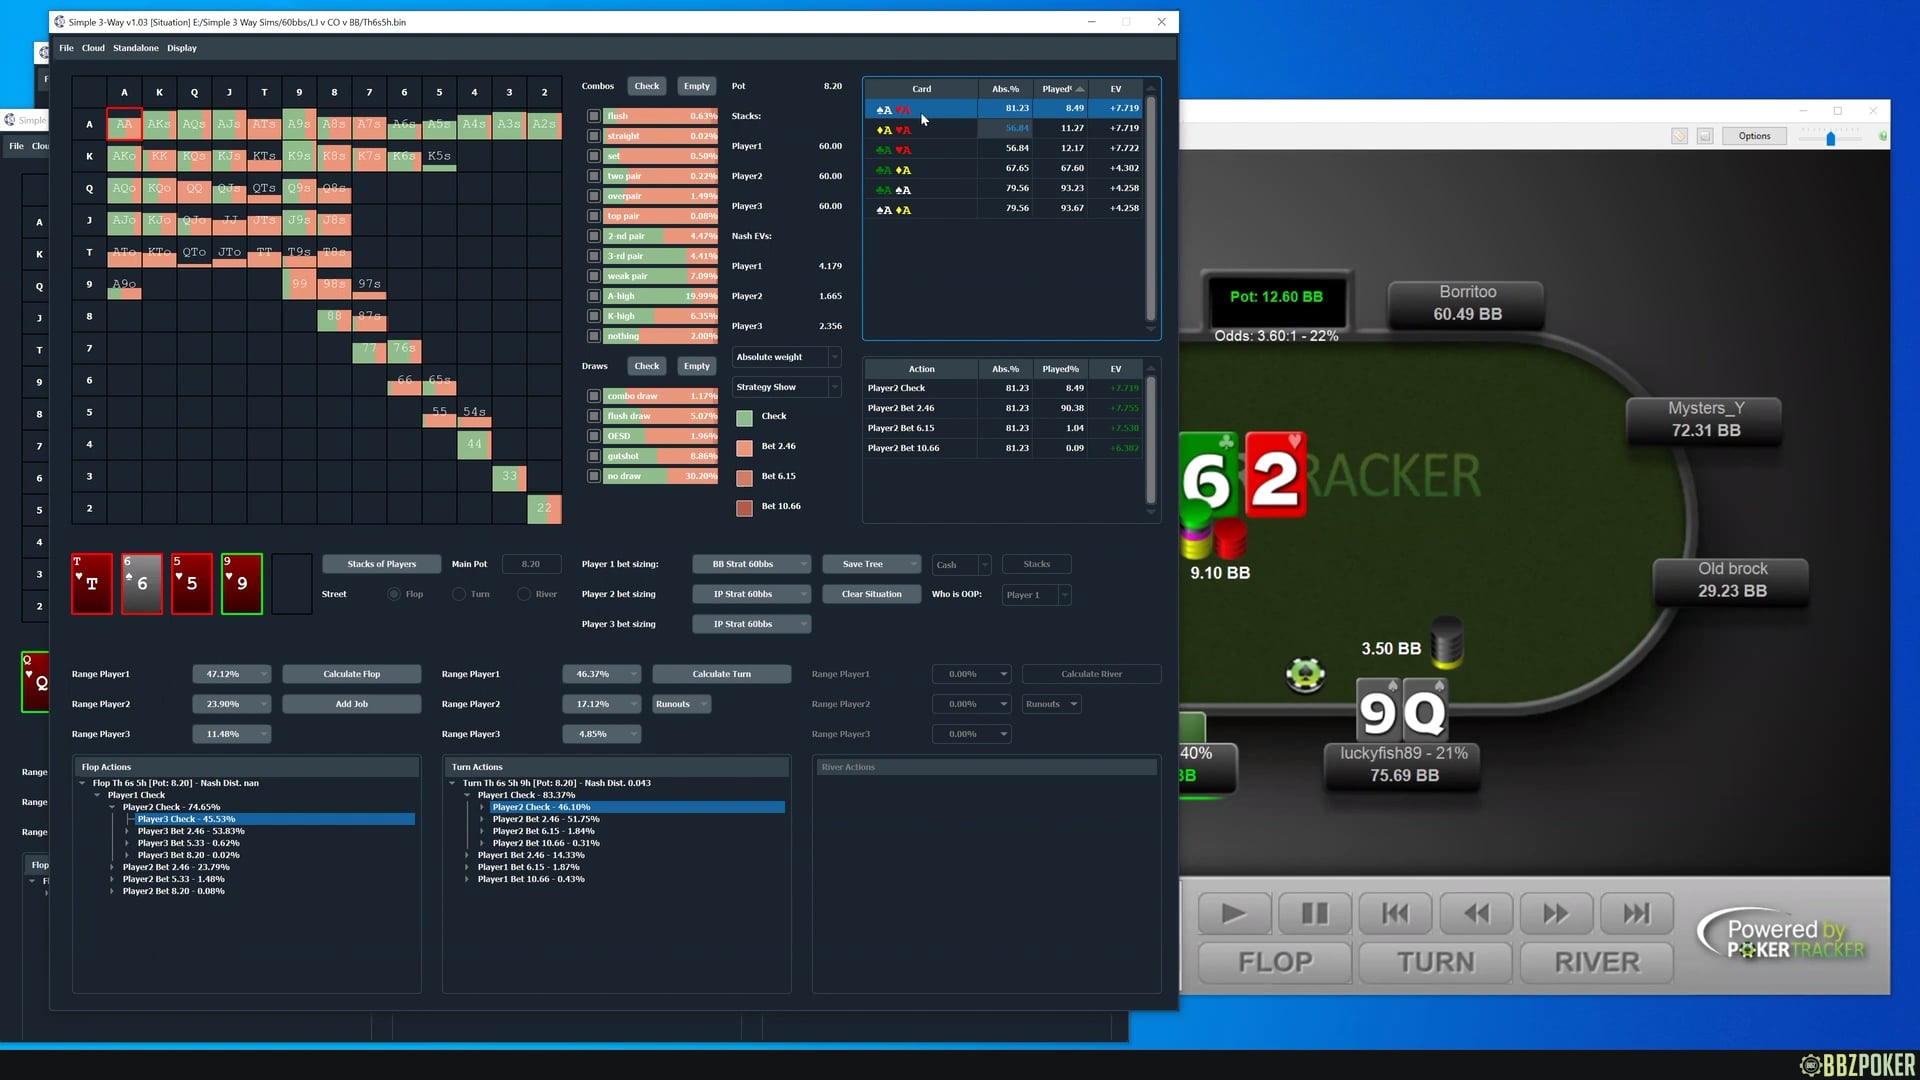Click the Calculate Turn button

click(x=721, y=674)
